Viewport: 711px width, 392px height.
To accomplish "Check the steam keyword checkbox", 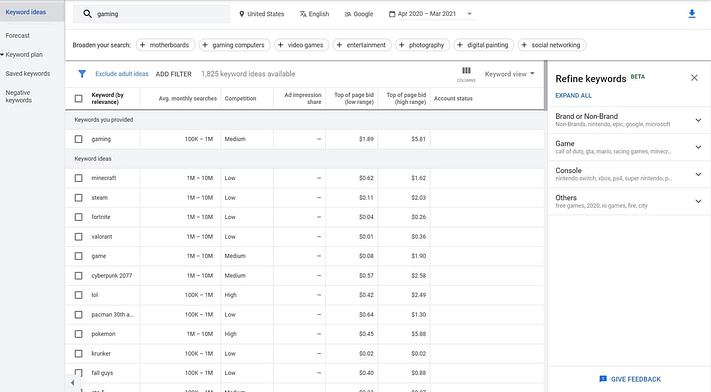I will click(x=78, y=198).
